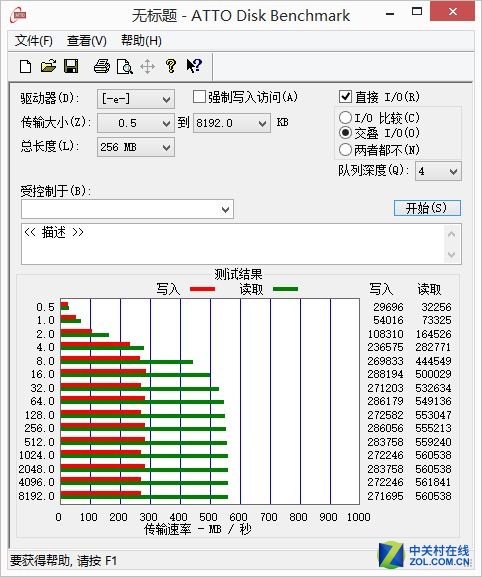The height and width of the screenshot is (577, 482).
Task: Toggle 直接 I/O checkbox
Action: [345, 97]
